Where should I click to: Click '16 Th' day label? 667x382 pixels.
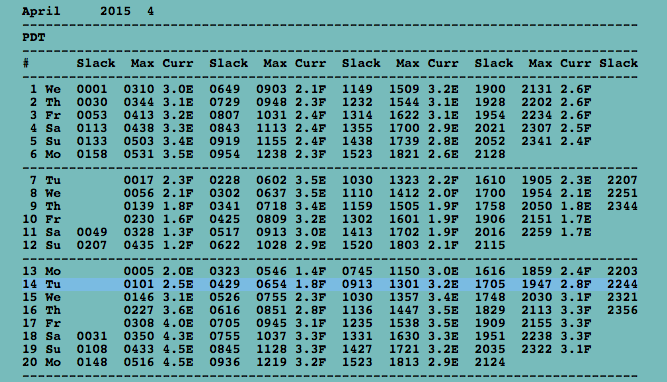pyautogui.click(x=41, y=310)
